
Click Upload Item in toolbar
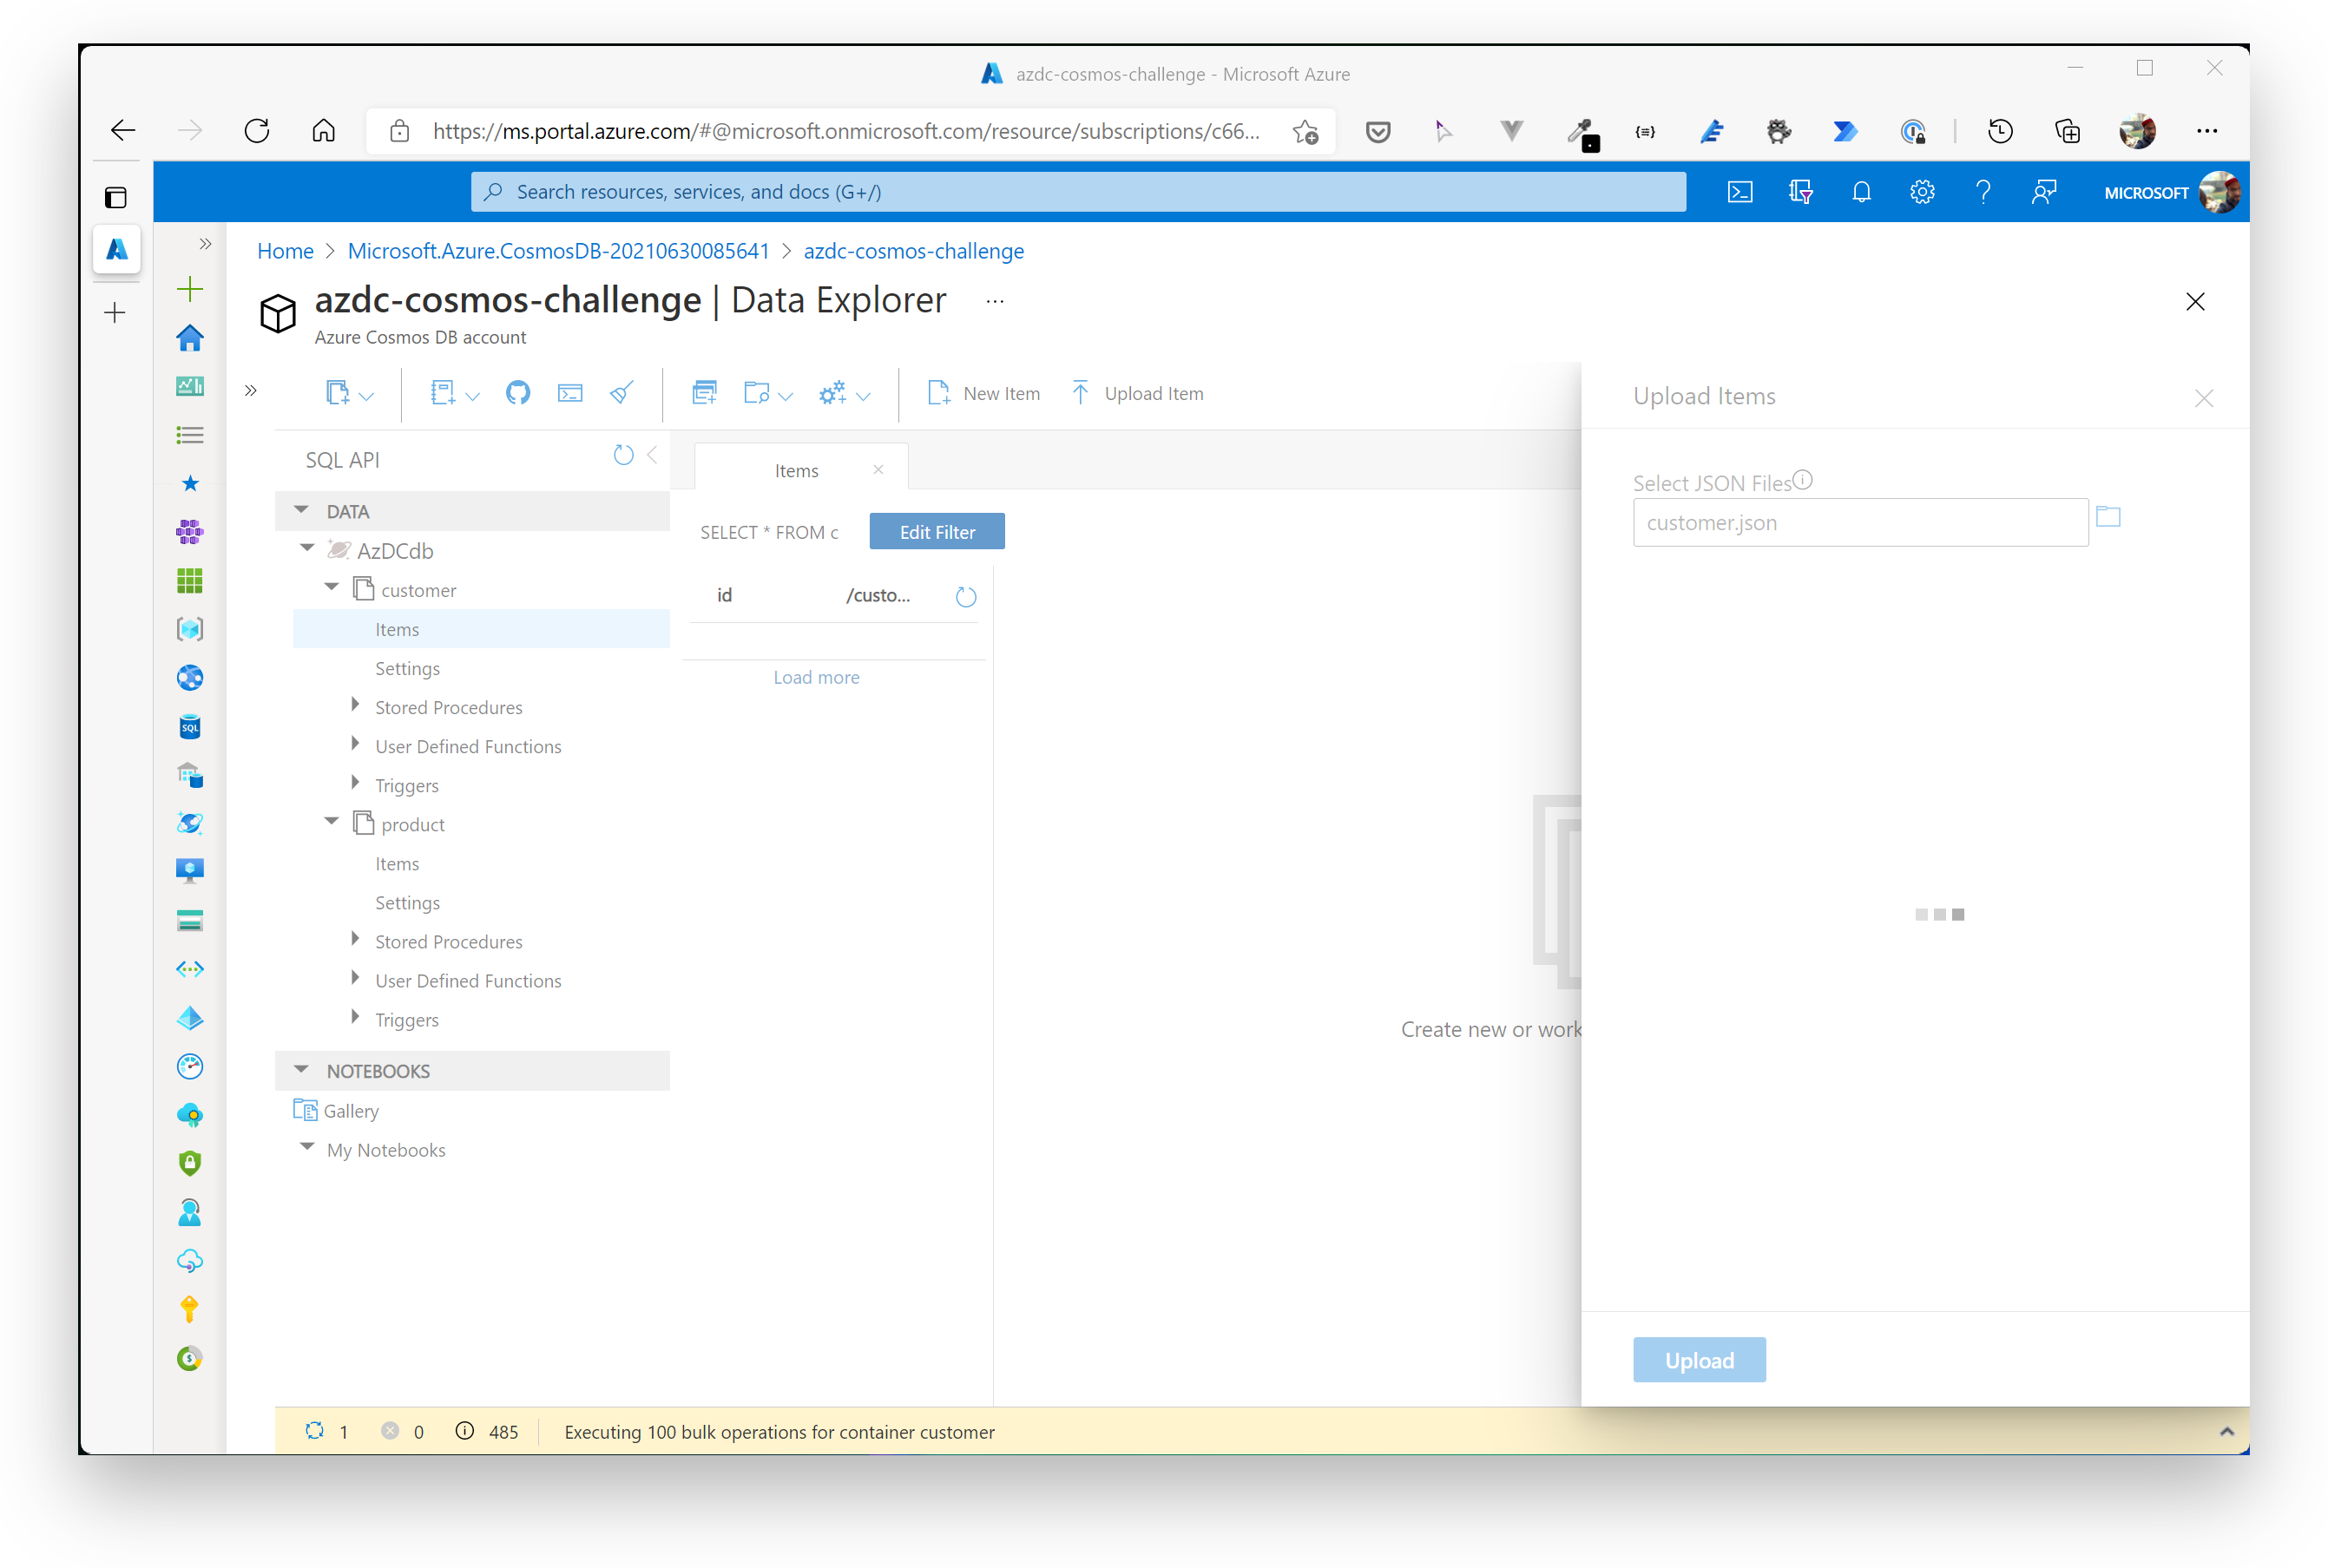tap(1136, 393)
